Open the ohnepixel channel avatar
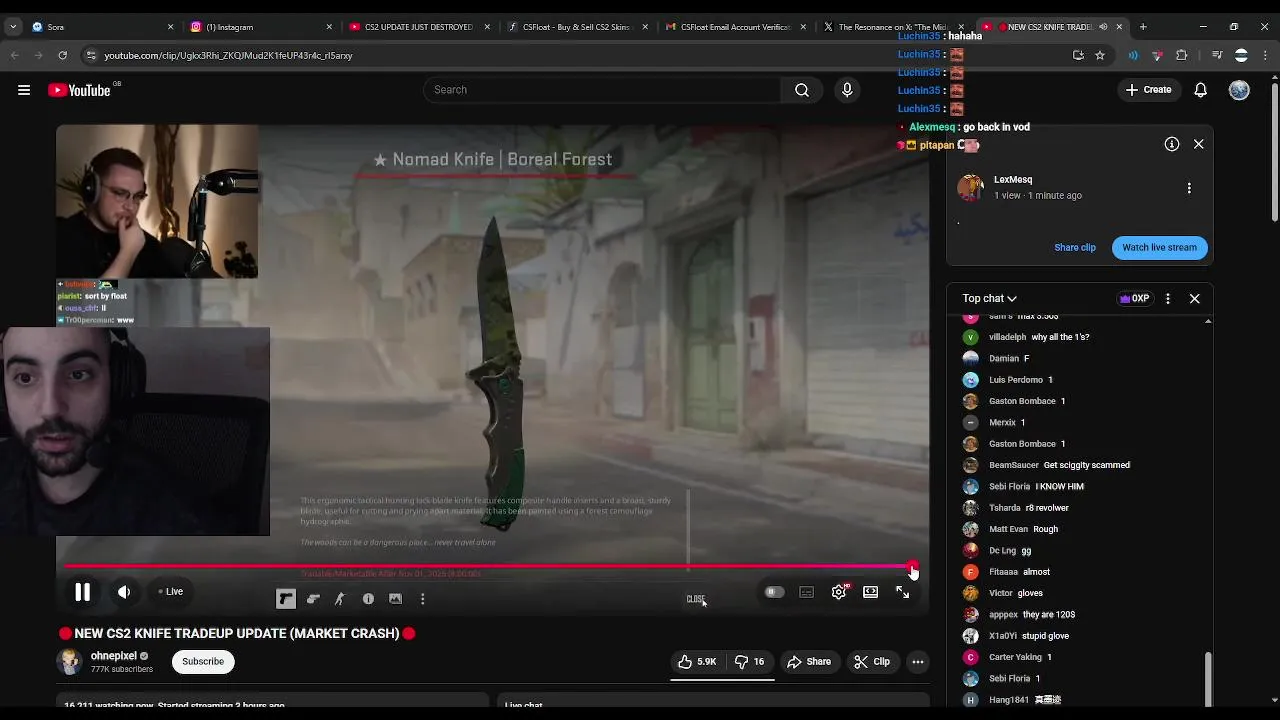The height and width of the screenshot is (720, 1280). [x=69, y=661]
